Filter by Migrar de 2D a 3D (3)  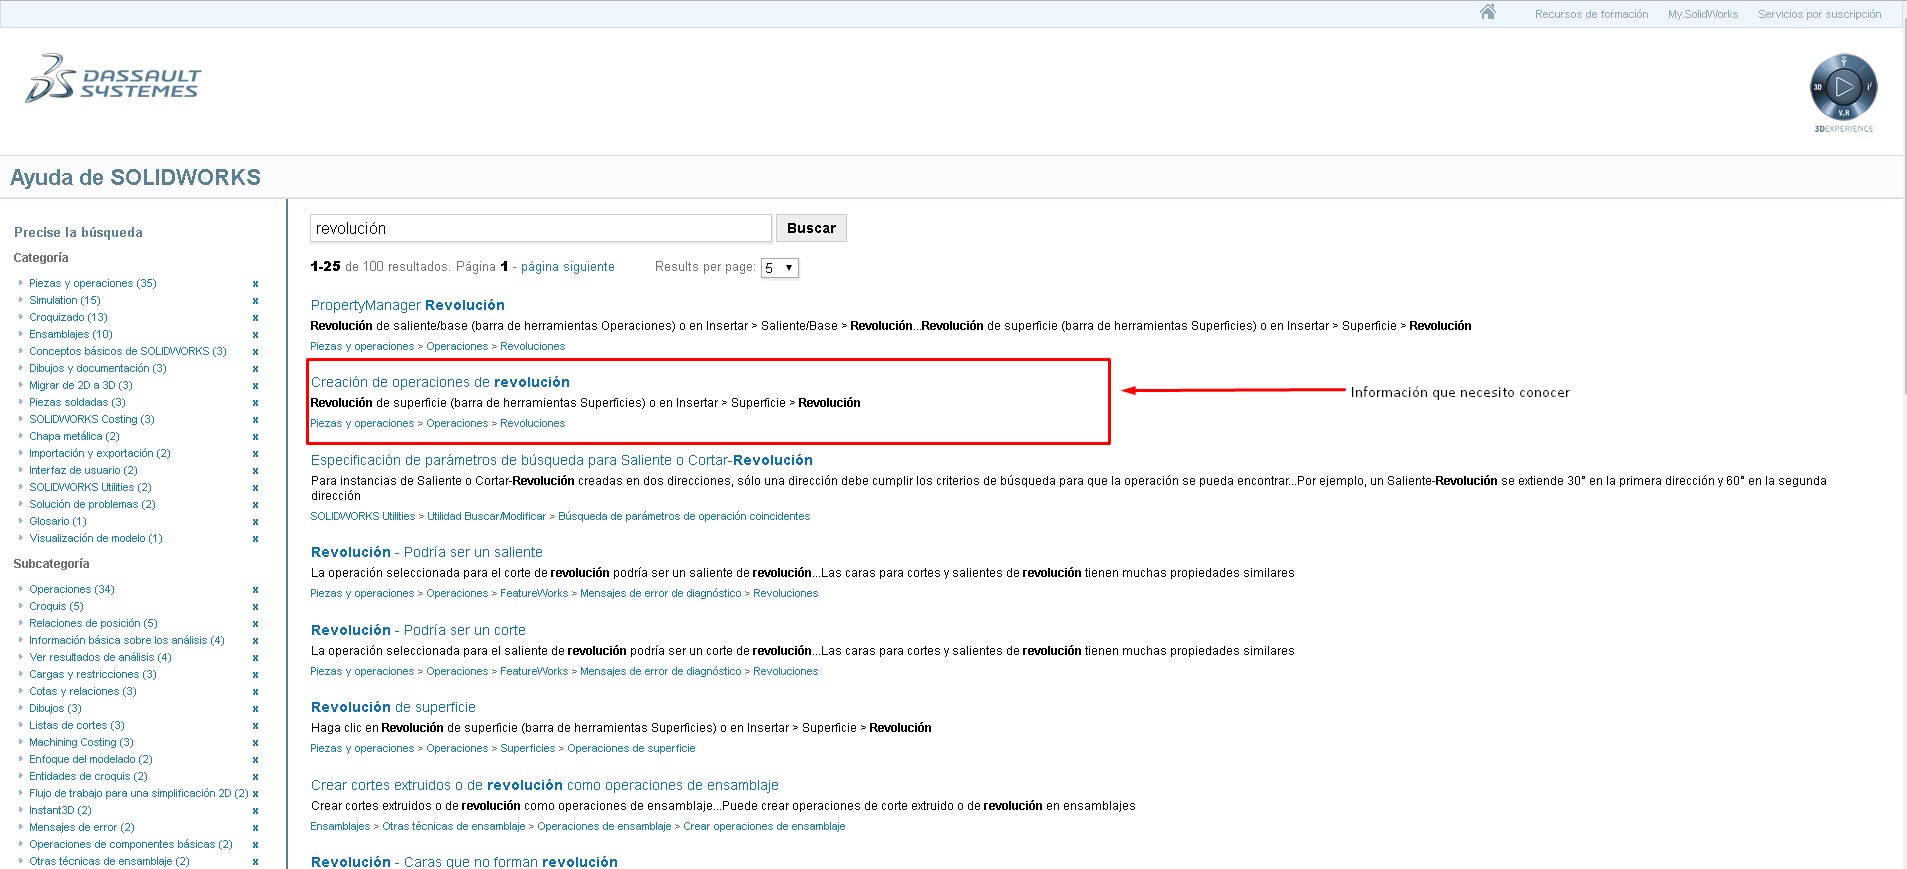81,385
